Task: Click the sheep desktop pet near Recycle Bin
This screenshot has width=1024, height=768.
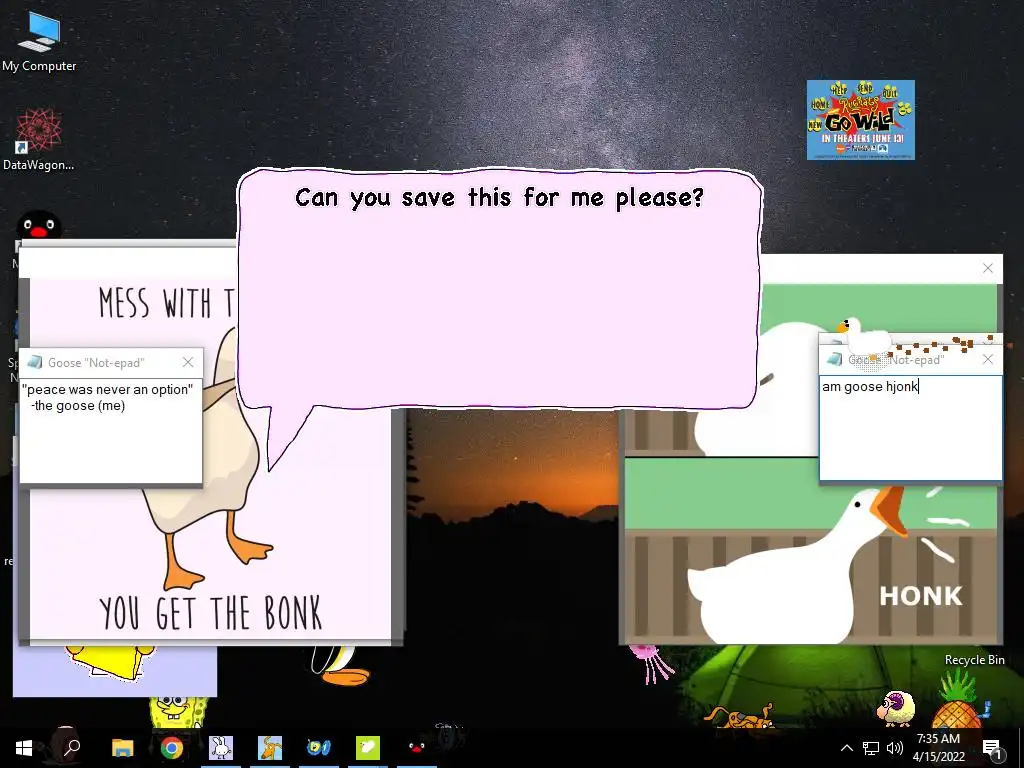Action: point(896,709)
